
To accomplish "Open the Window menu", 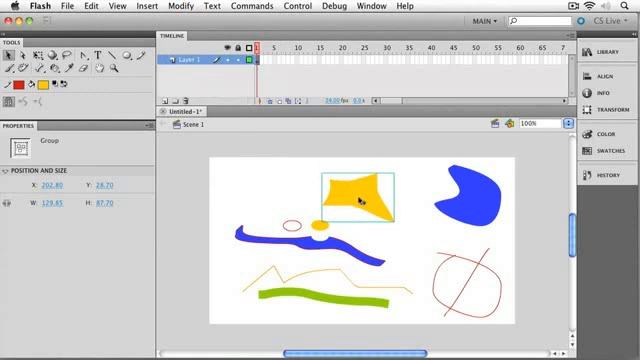I will [x=371, y=6].
